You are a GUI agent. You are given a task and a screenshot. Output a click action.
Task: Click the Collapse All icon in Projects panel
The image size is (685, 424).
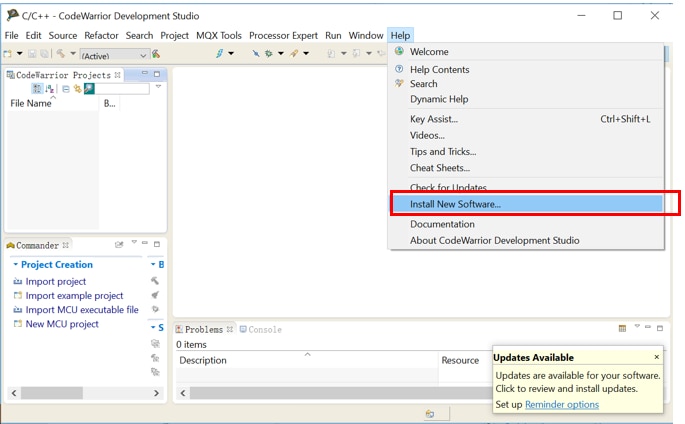[x=66, y=89]
